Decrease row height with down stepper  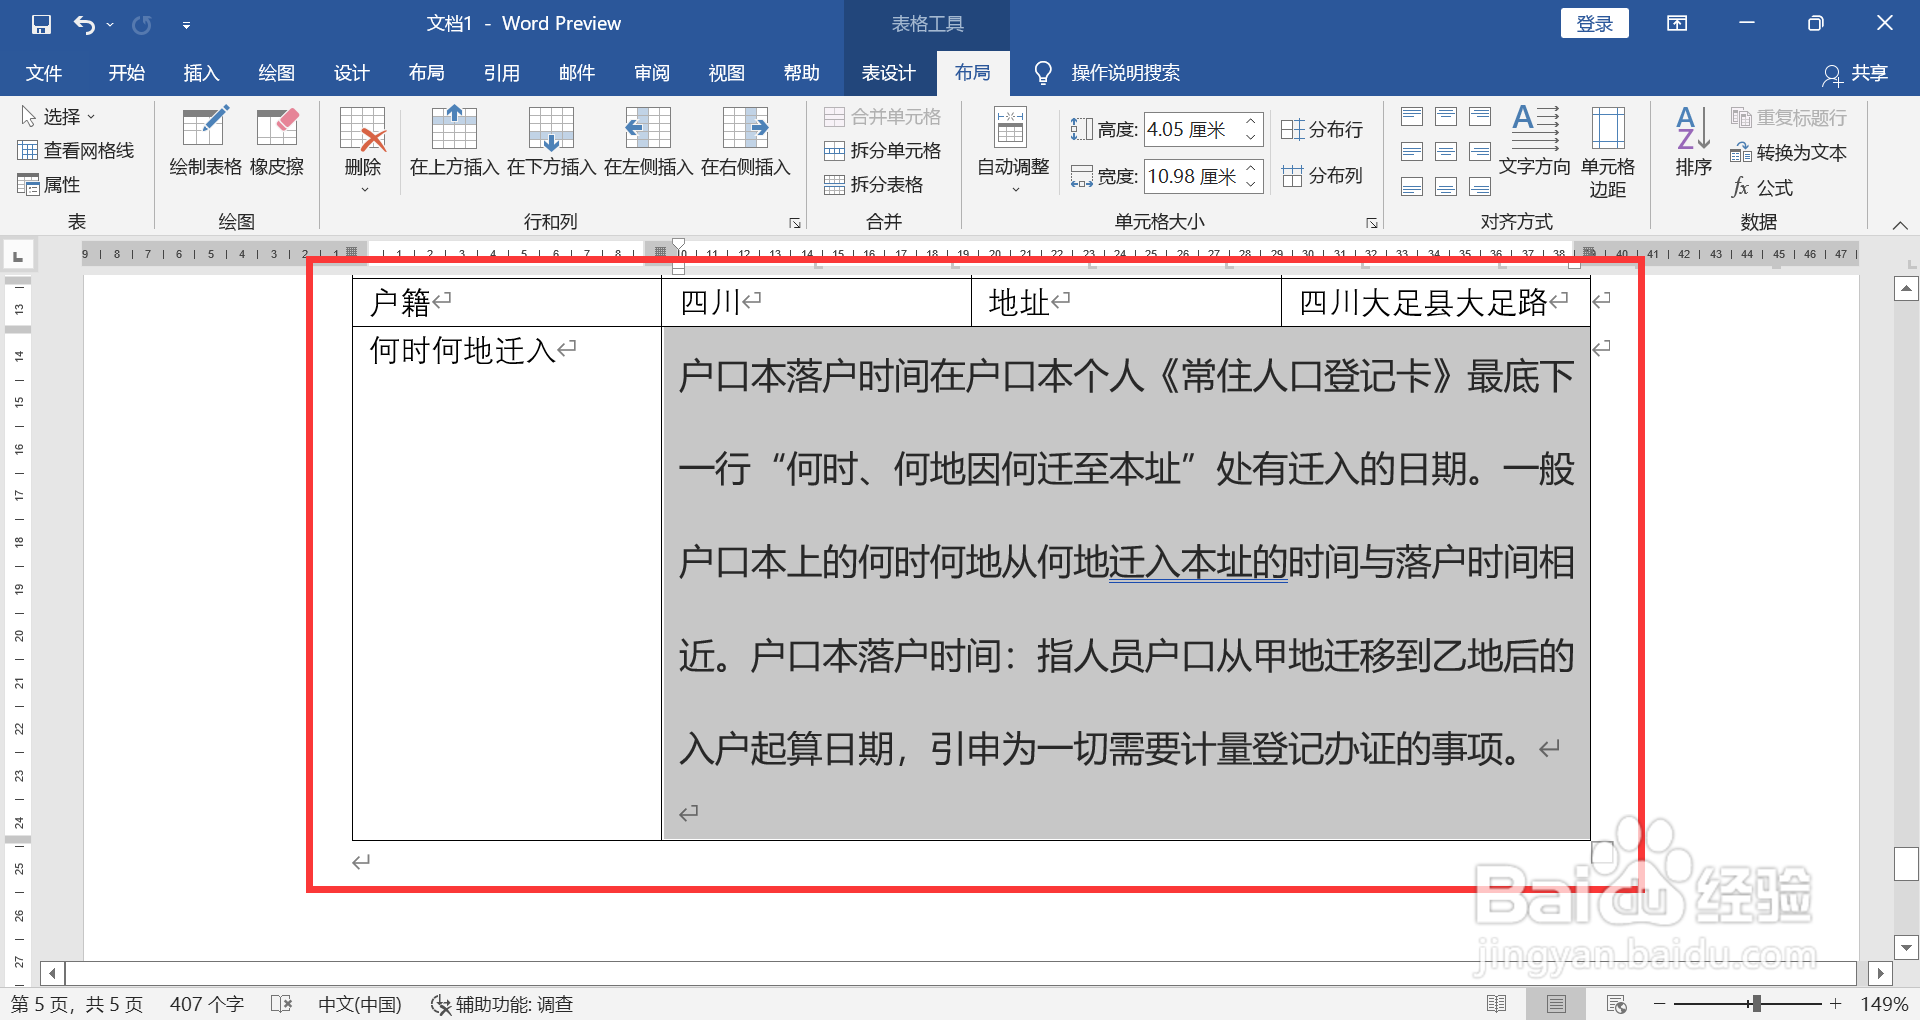pos(1251,137)
